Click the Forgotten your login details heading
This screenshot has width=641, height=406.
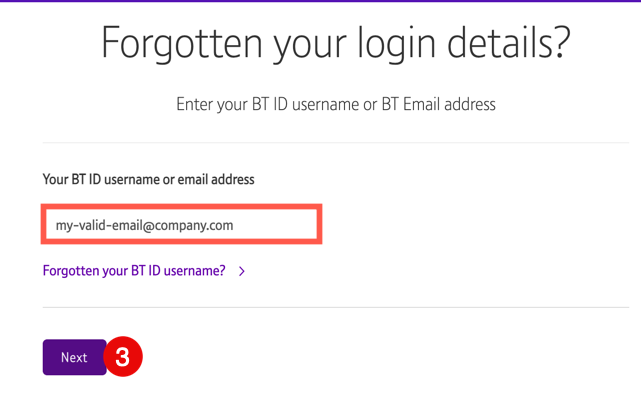click(335, 43)
